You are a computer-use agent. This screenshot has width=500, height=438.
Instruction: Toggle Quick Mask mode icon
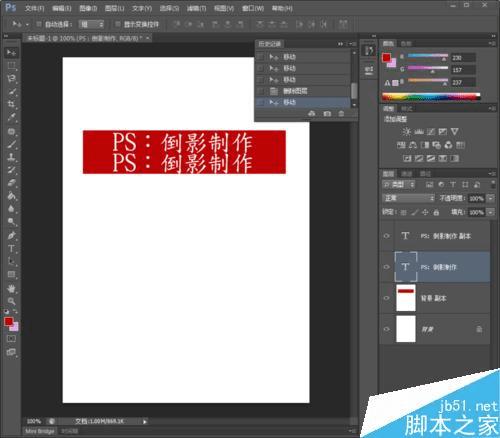pyautogui.click(x=11, y=339)
